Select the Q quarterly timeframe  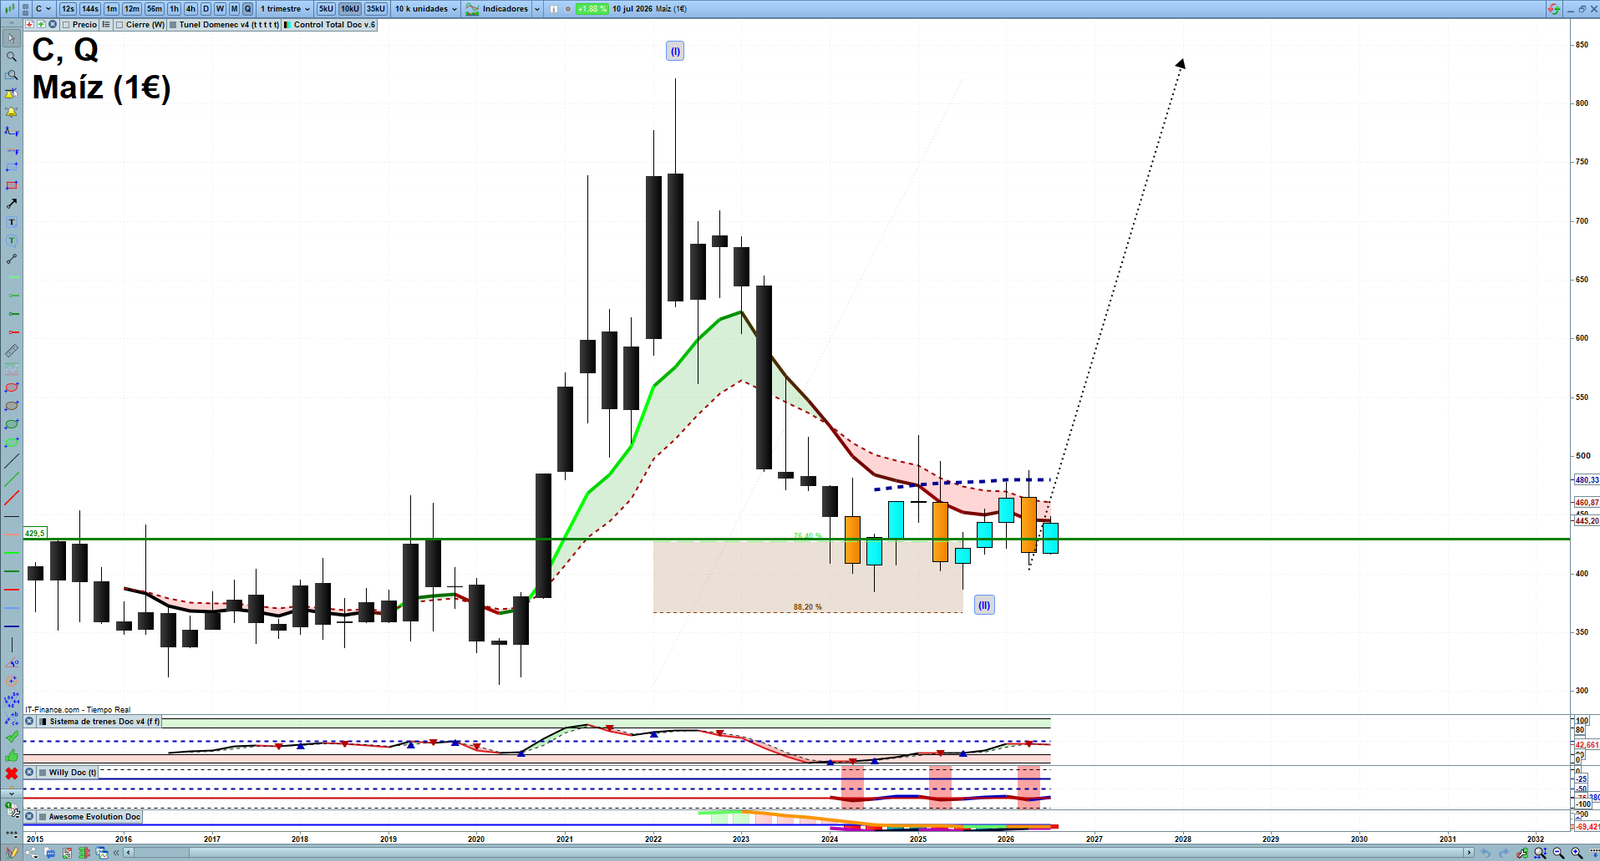248,9
